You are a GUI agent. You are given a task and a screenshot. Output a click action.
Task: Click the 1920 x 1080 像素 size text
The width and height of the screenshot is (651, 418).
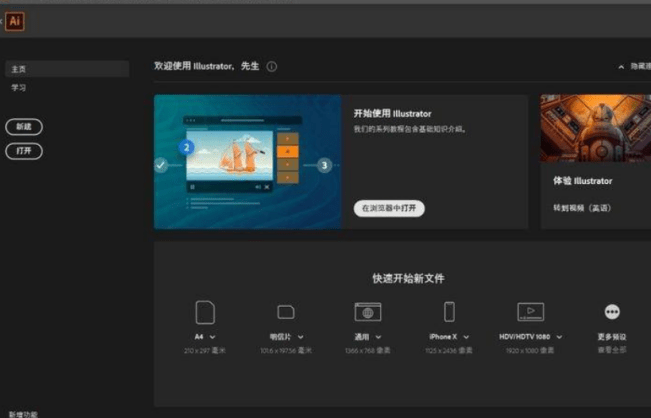[530, 351]
